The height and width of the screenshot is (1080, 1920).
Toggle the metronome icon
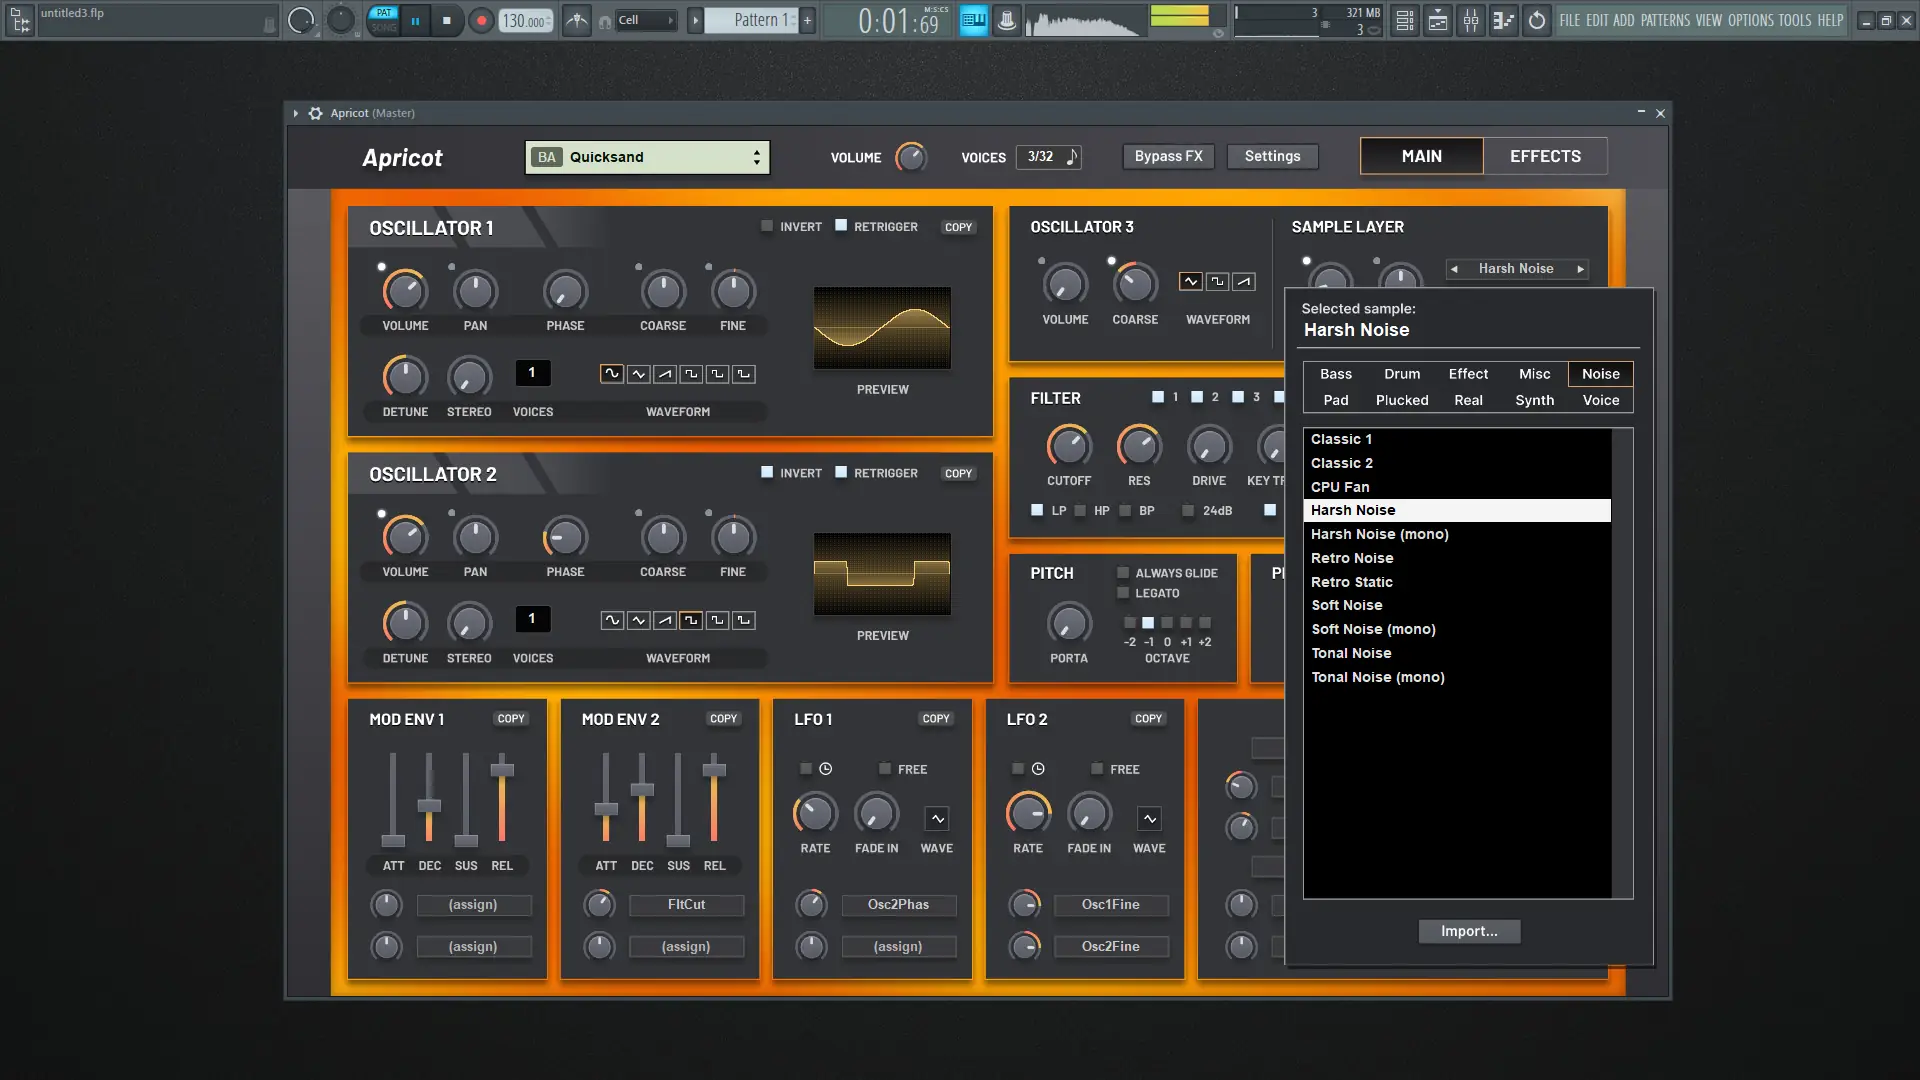pyautogui.click(x=577, y=21)
